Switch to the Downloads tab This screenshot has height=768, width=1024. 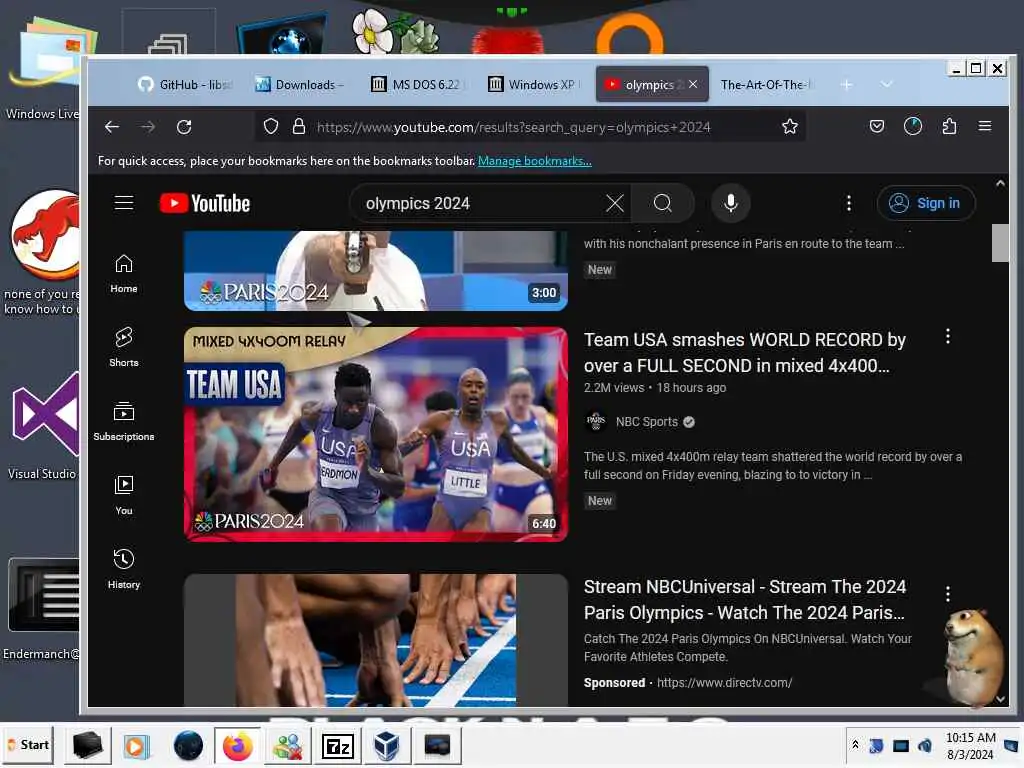(x=300, y=84)
